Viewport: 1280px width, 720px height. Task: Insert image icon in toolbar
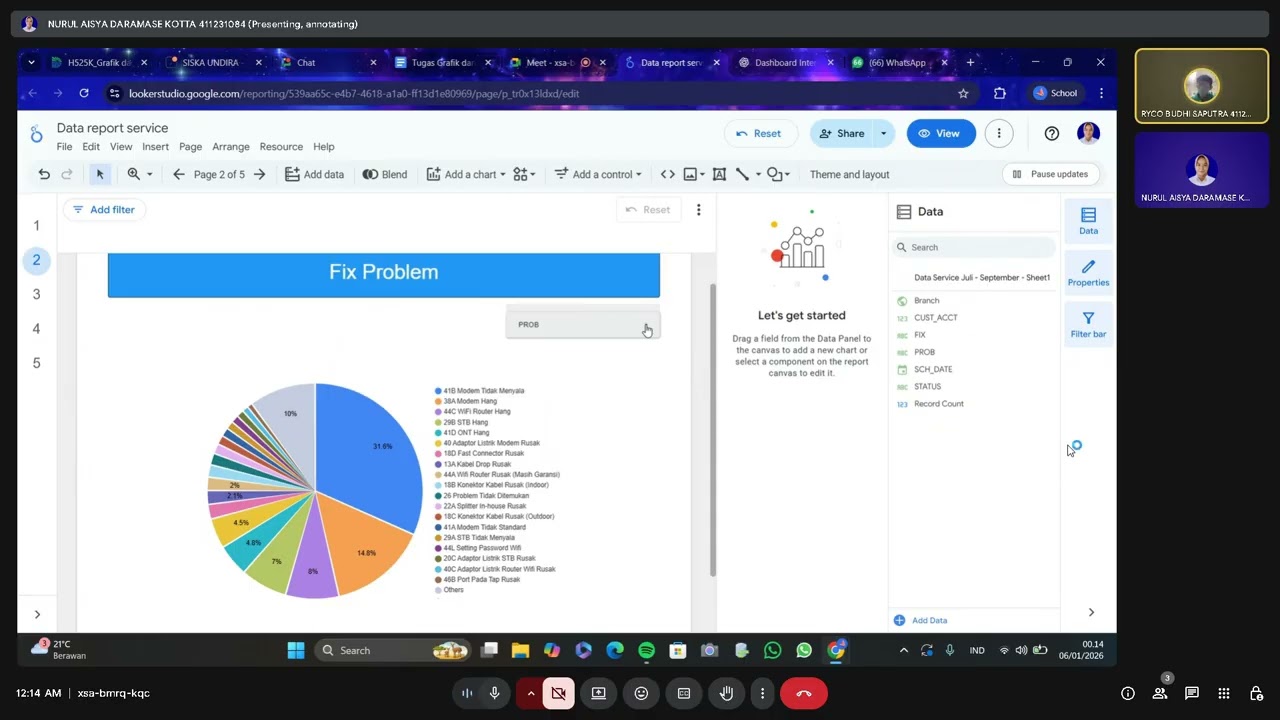(690, 174)
